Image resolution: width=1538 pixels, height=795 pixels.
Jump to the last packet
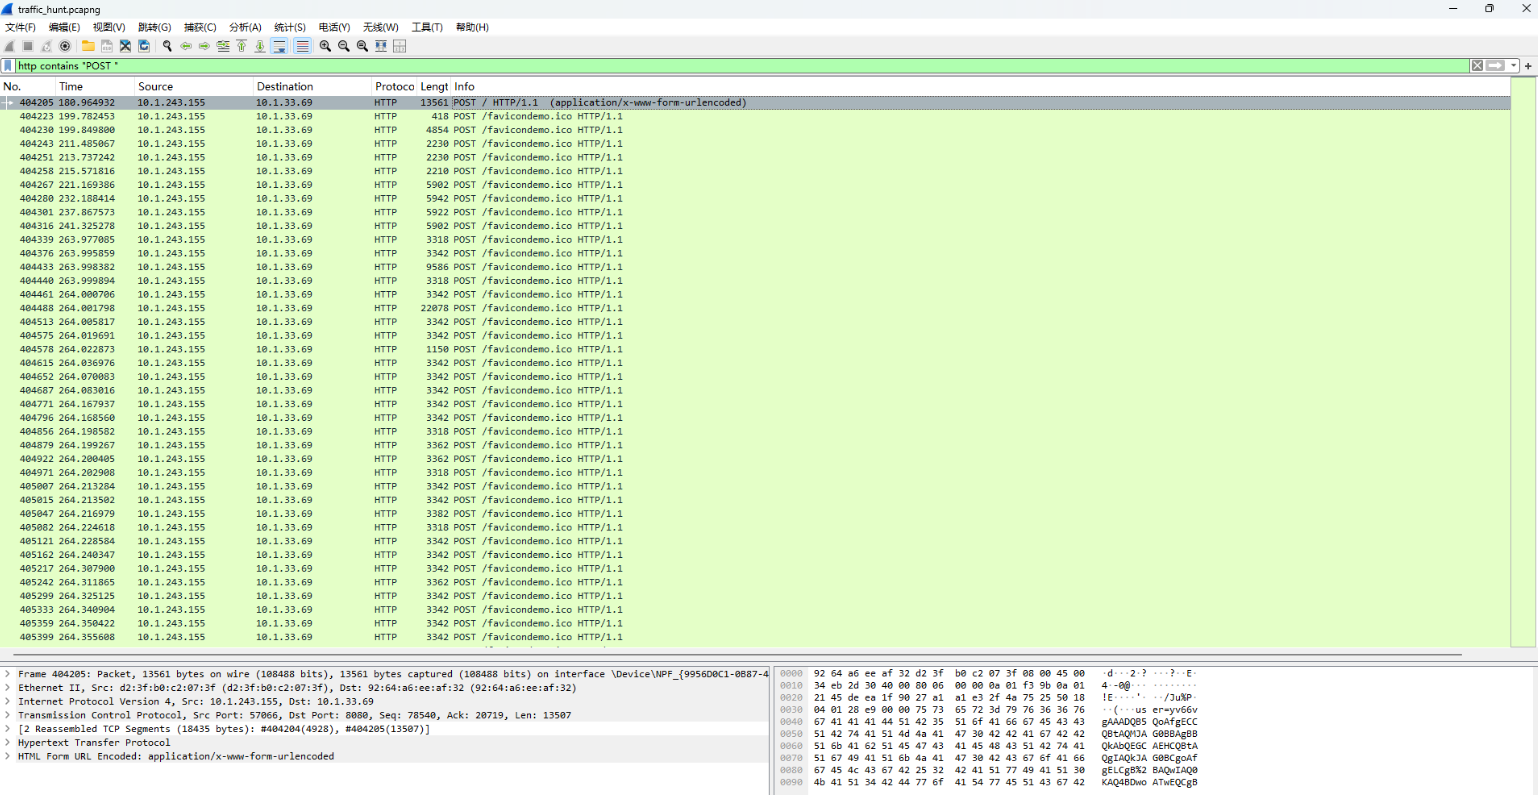pos(260,46)
